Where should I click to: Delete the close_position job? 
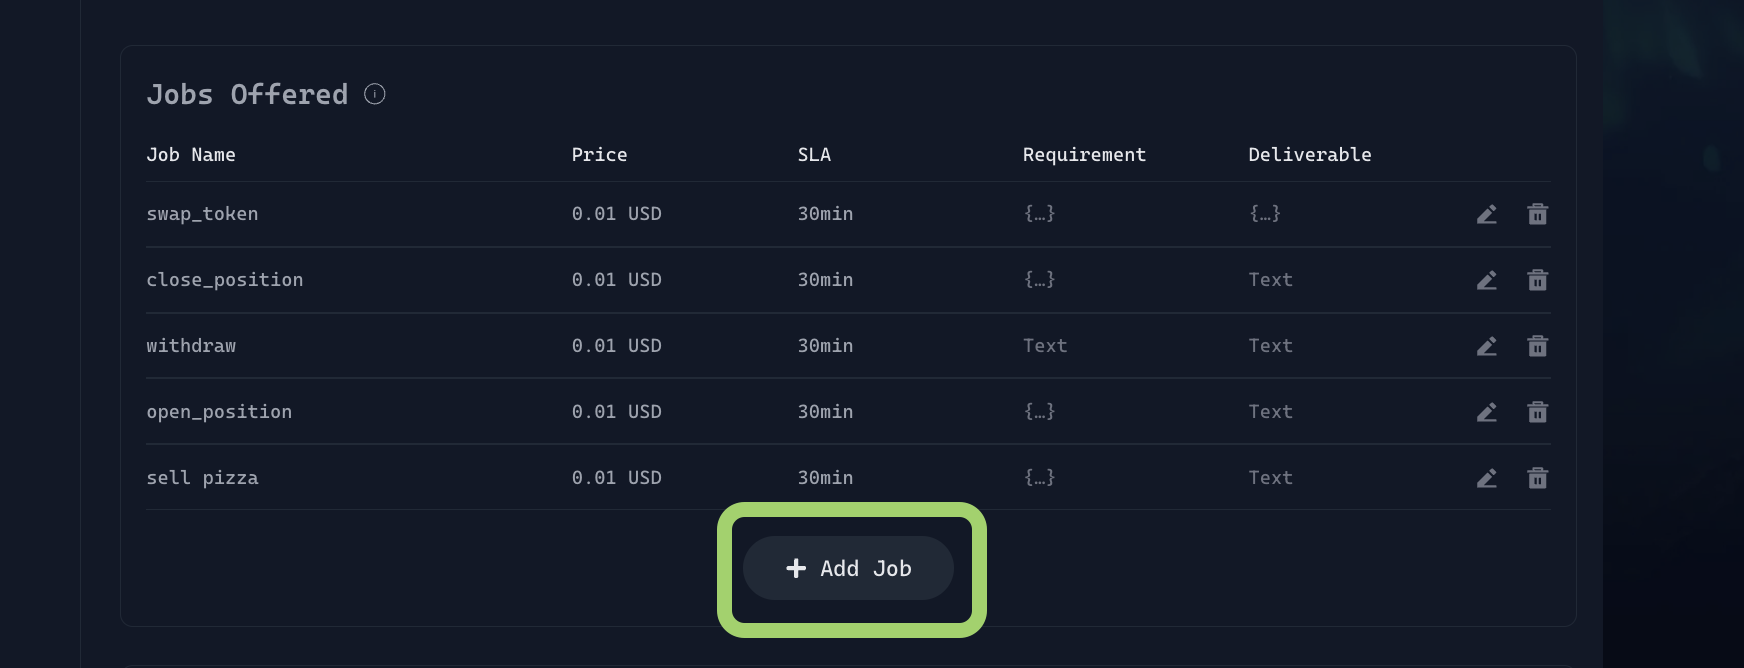1537,280
